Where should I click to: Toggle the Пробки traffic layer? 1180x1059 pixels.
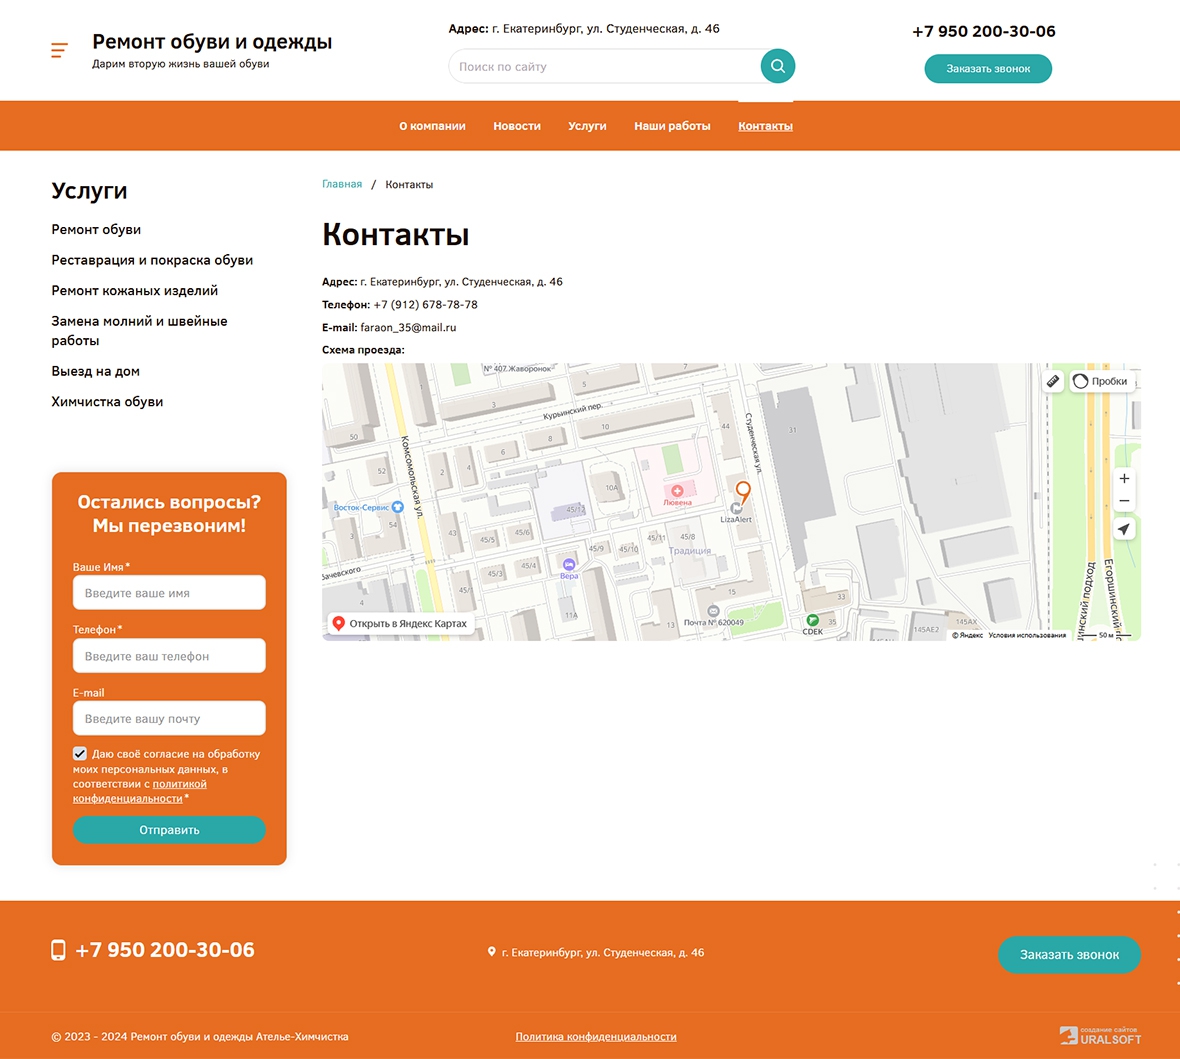(x=1100, y=381)
